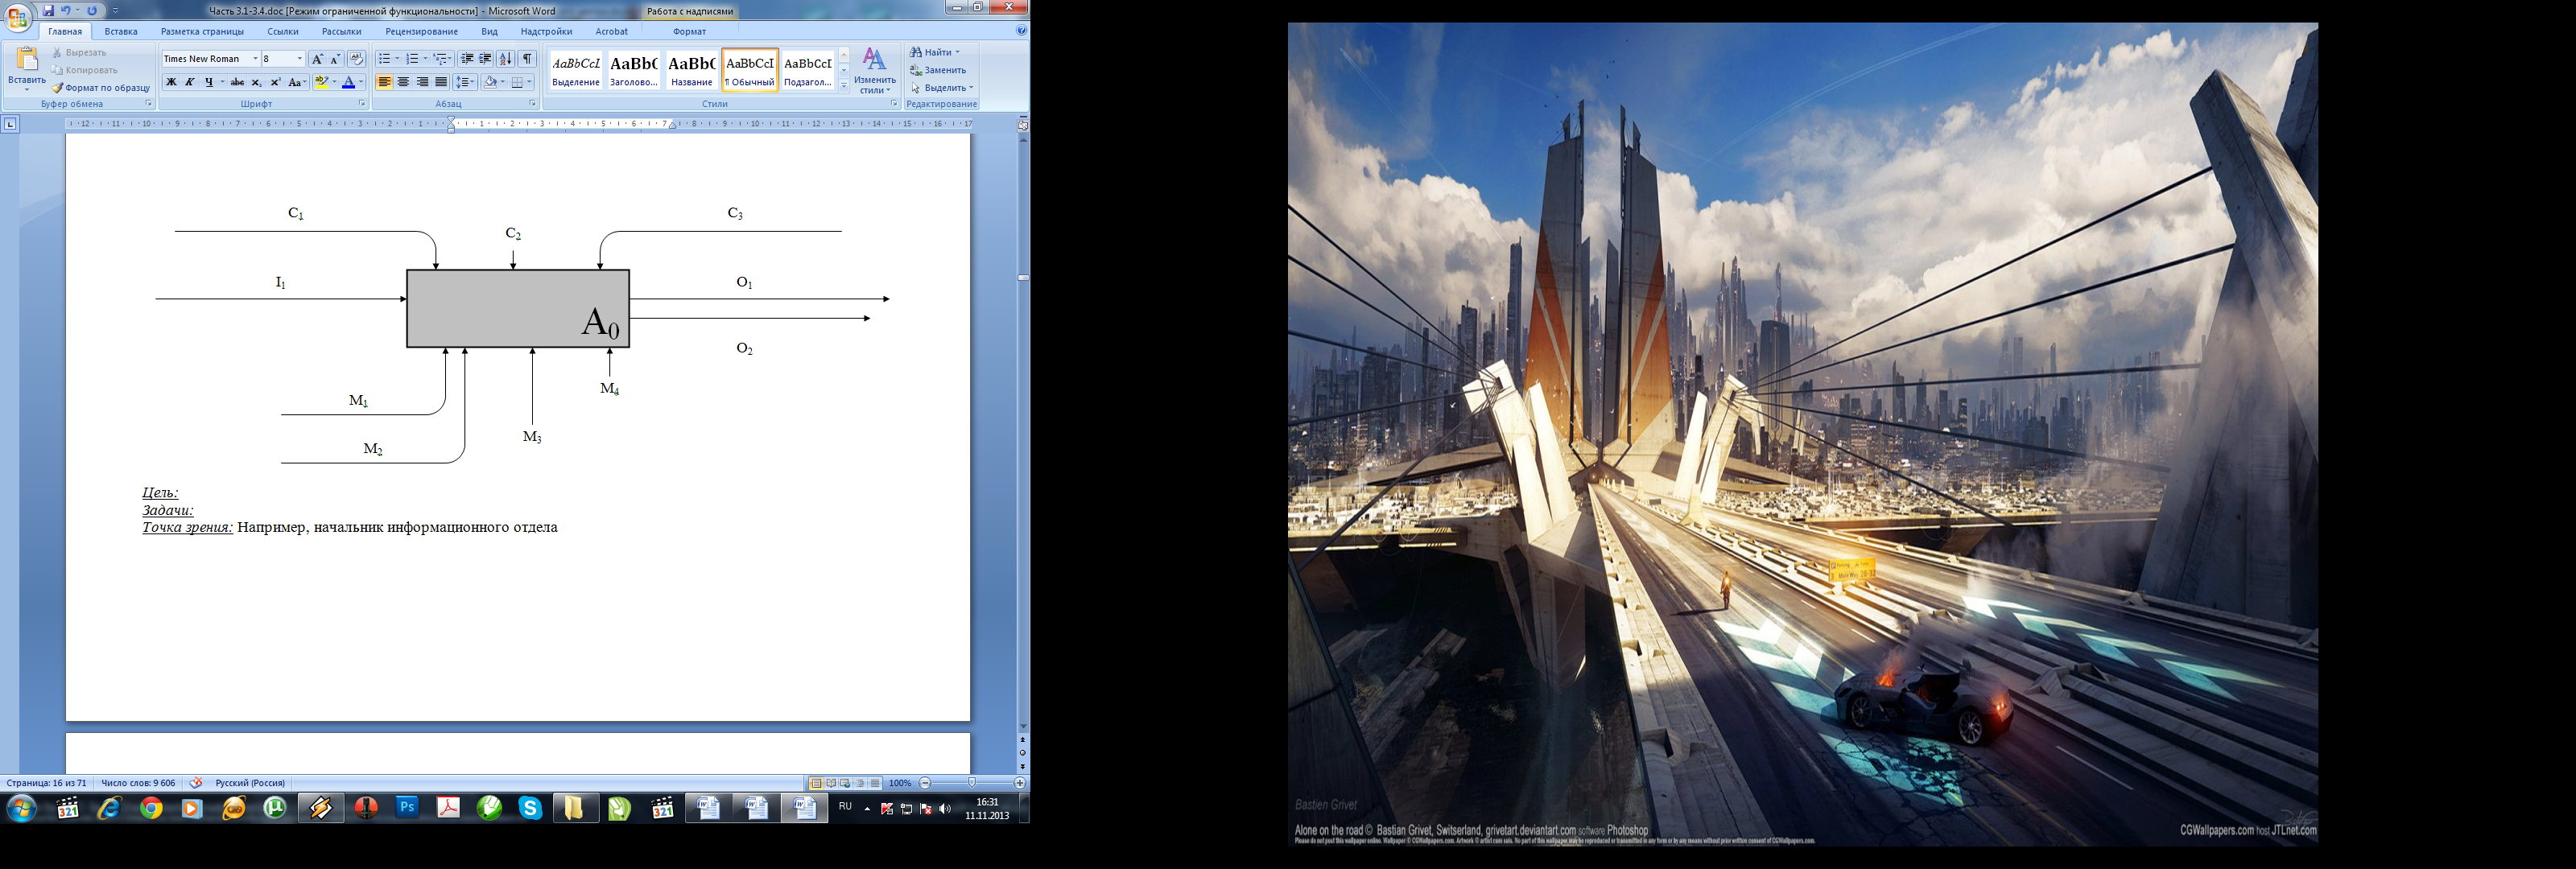Center align the text
2576x869 pixels.
point(404,82)
